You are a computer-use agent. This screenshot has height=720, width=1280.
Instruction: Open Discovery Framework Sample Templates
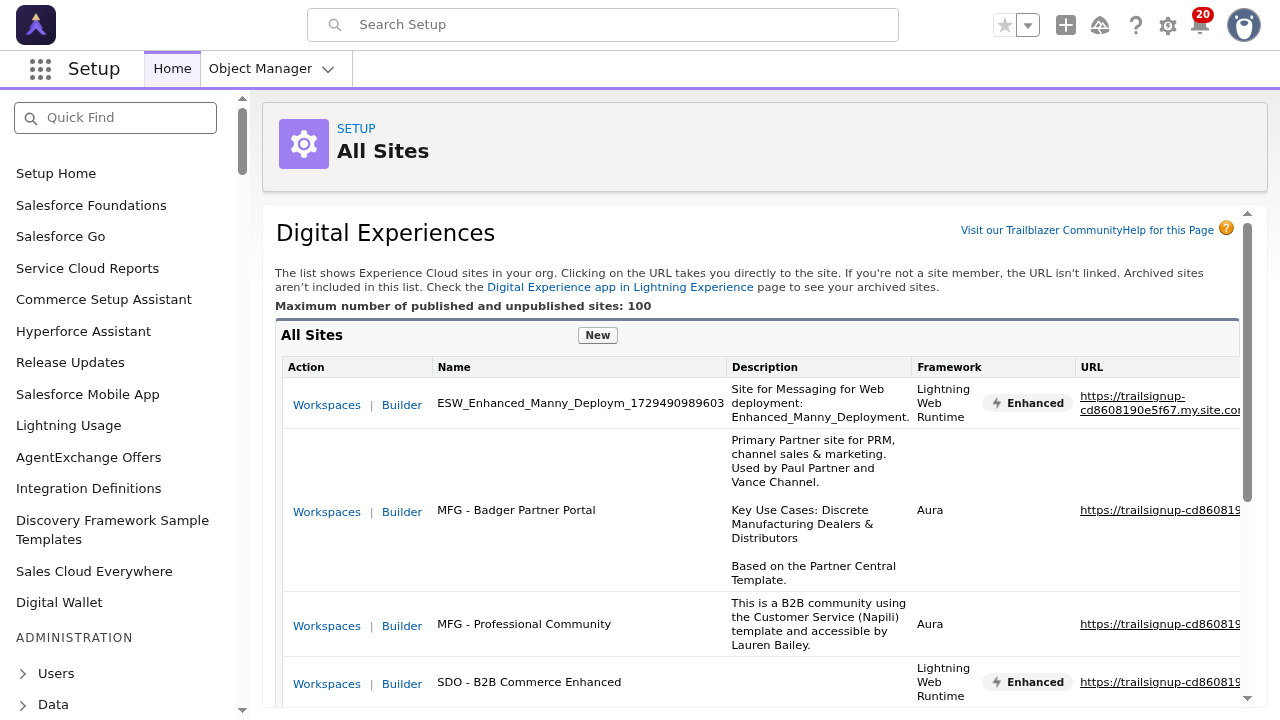pyautogui.click(x=112, y=530)
